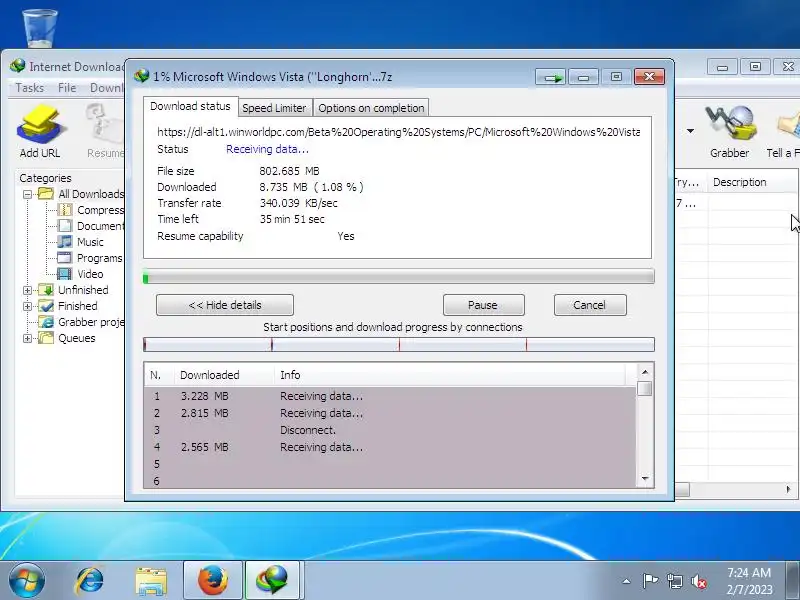The height and width of the screenshot is (600, 800).
Task: Click the Downloaded column header in connections list
Action: click(x=224, y=375)
